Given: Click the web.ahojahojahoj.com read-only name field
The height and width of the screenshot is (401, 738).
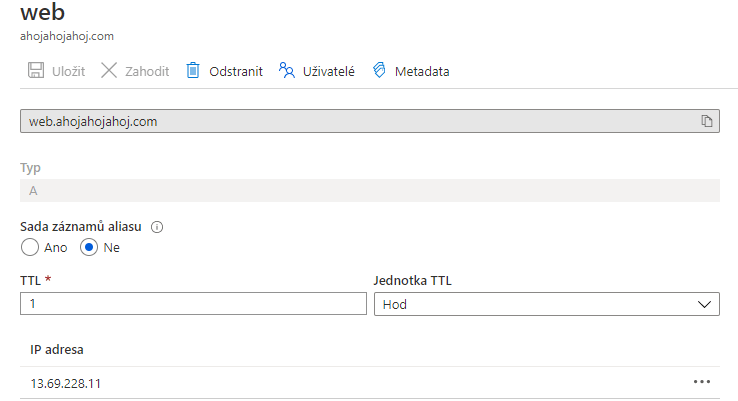Looking at the screenshot, I should 350,121.
